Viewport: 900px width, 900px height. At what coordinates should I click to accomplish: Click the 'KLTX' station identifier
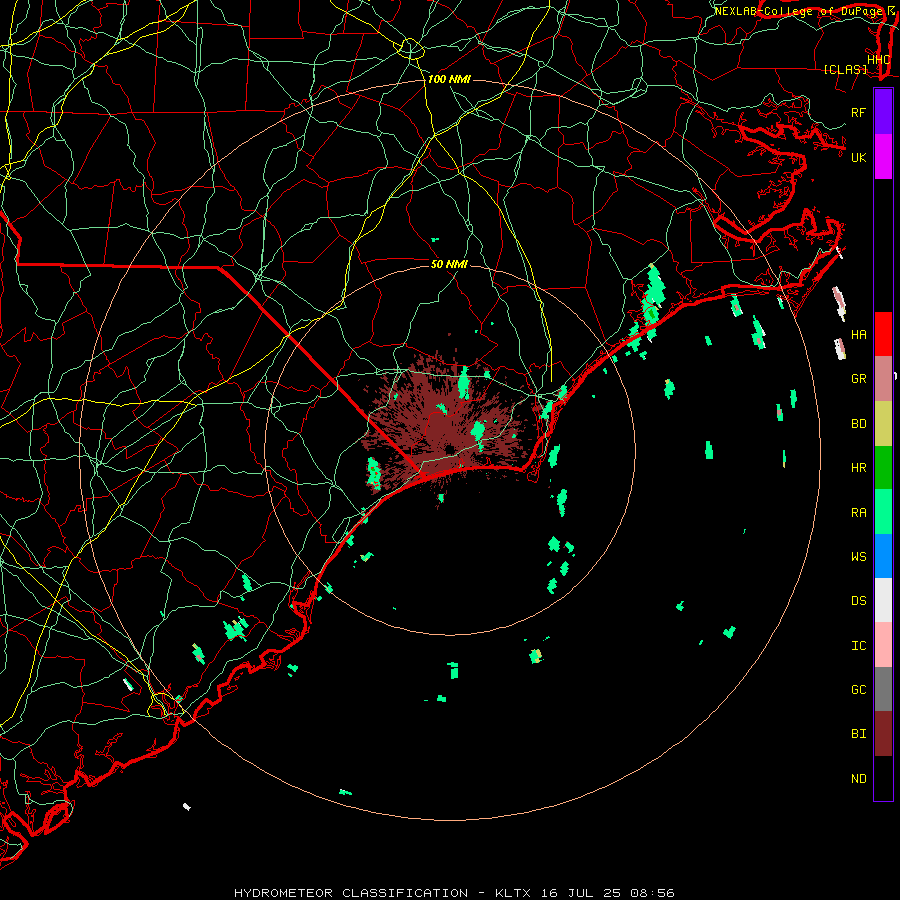point(513,893)
